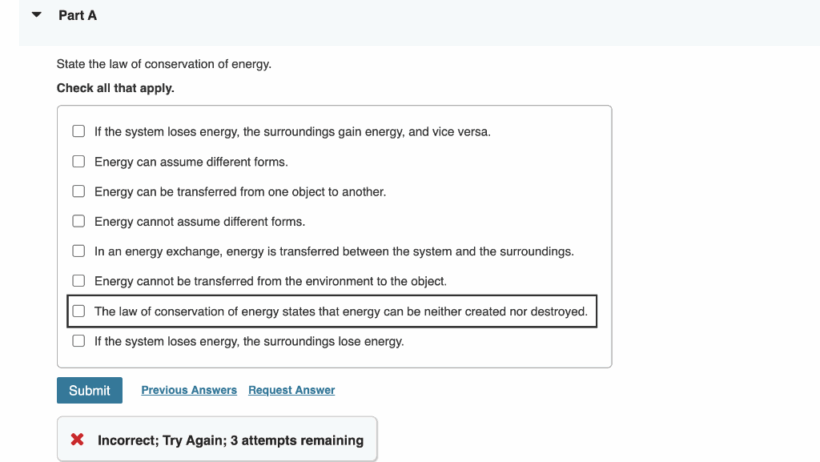820x462 pixels.
Task: Select 'Energy cannot assume different forms' checkbox
Action: tap(78, 221)
